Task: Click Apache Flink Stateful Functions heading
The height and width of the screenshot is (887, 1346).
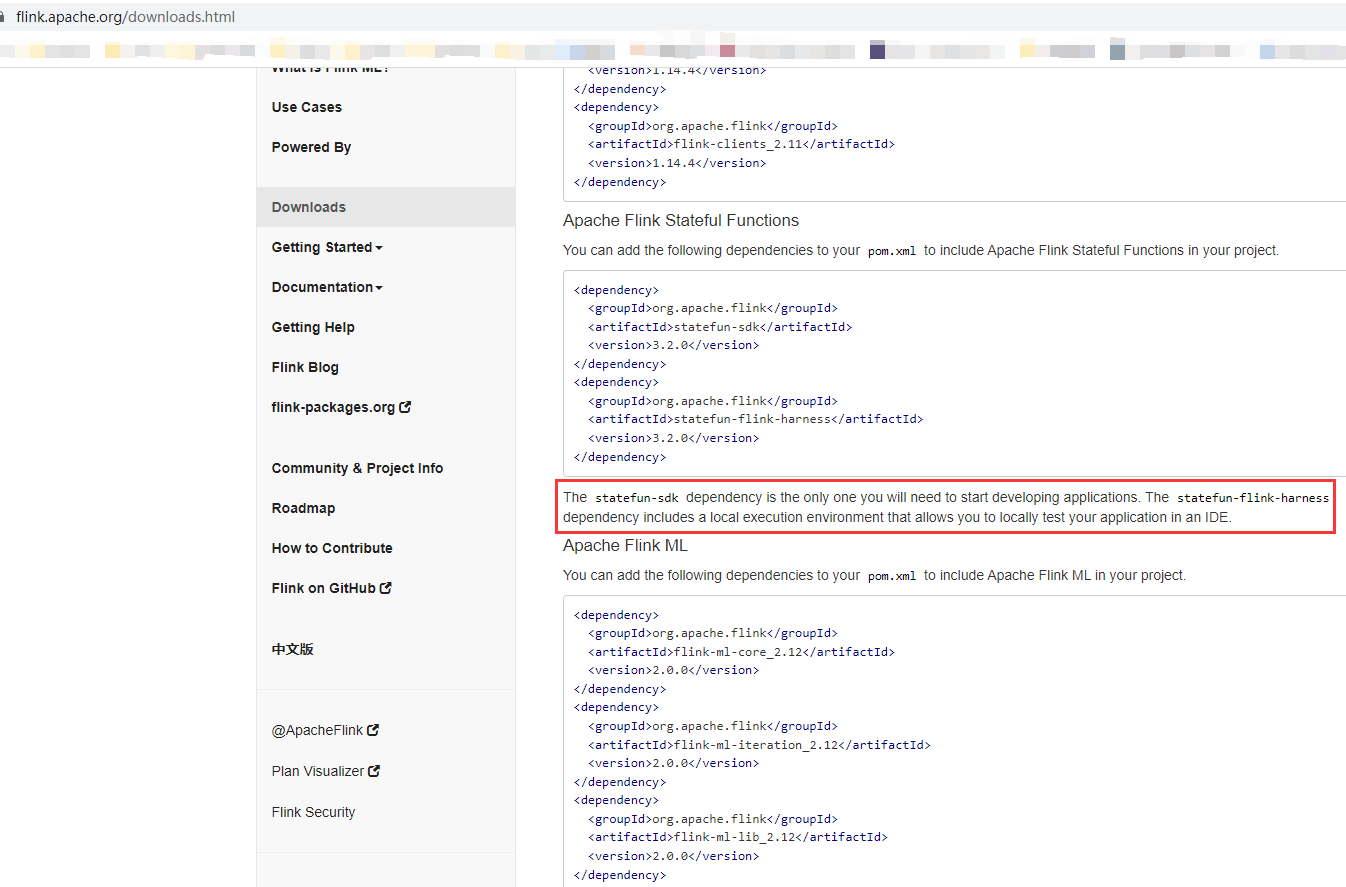Action: click(681, 220)
